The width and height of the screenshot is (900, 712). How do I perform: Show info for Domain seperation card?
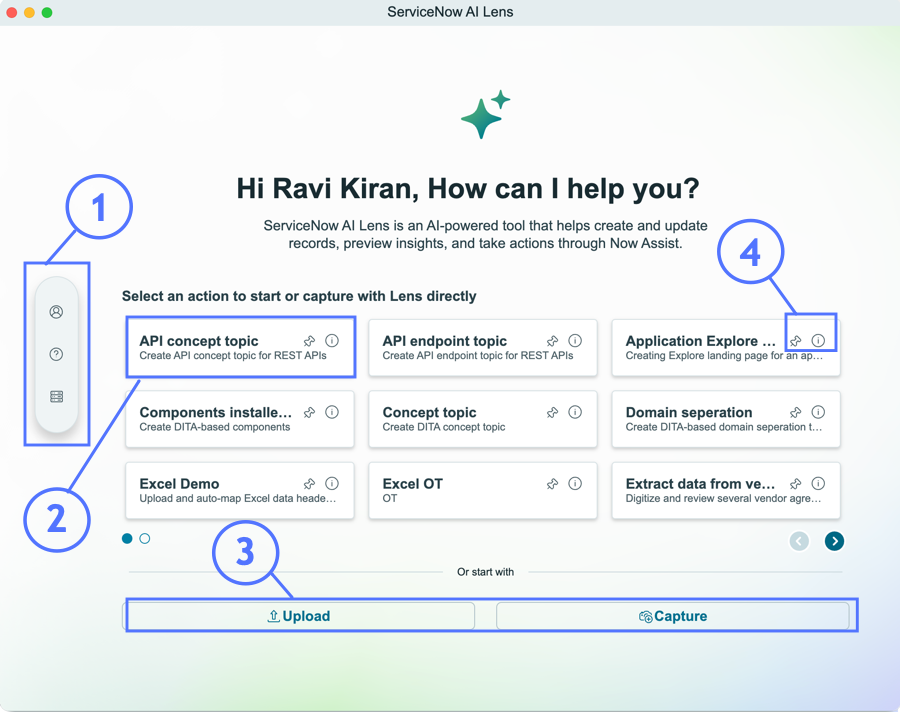tap(818, 412)
